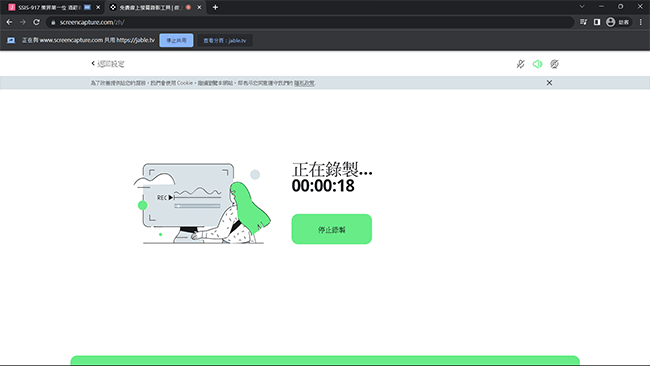Screen dimensions: 650x366
Task: Select the screencapture recorder tab
Action: [149, 7]
